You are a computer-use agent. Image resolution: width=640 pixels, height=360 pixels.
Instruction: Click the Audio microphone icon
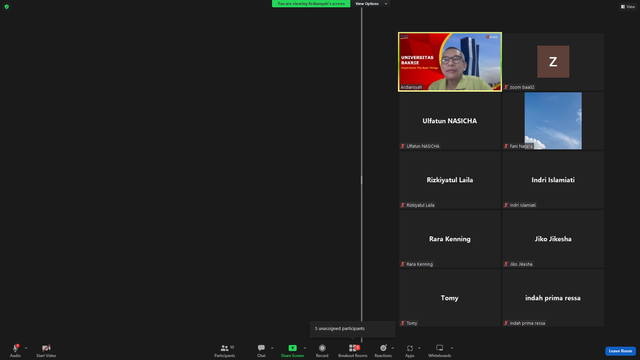click(16, 348)
